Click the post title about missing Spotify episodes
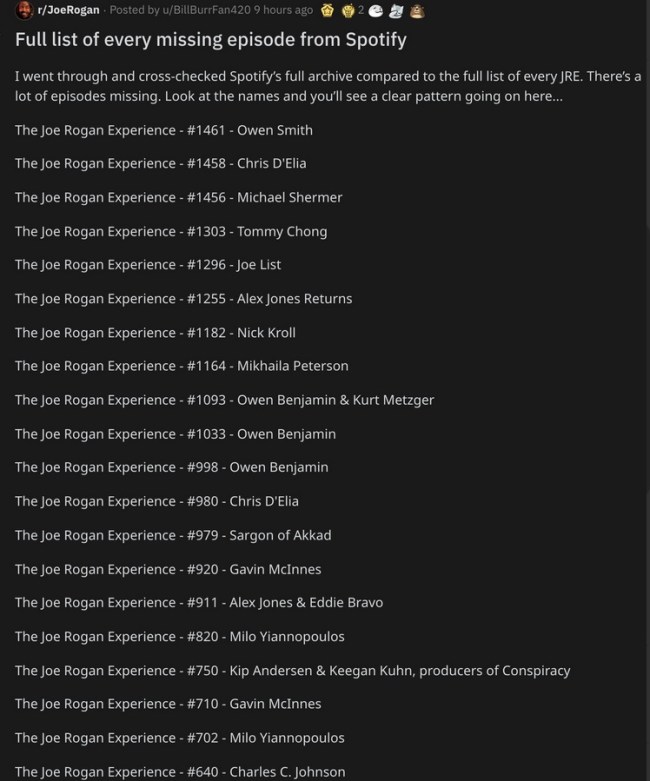 pyautogui.click(x=211, y=40)
